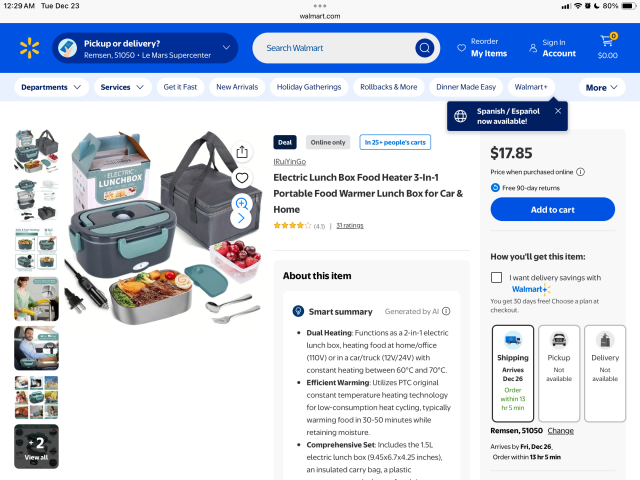
Task: Open price info icon beside purchased online
Action: click(x=580, y=172)
